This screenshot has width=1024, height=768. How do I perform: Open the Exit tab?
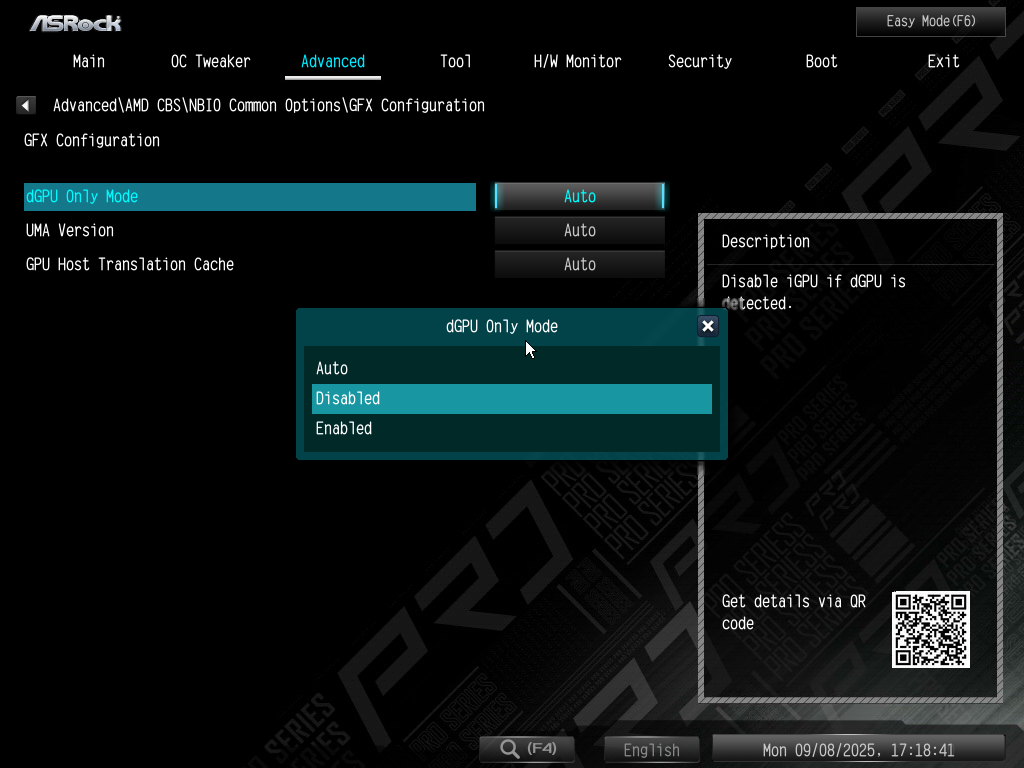pos(943,62)
